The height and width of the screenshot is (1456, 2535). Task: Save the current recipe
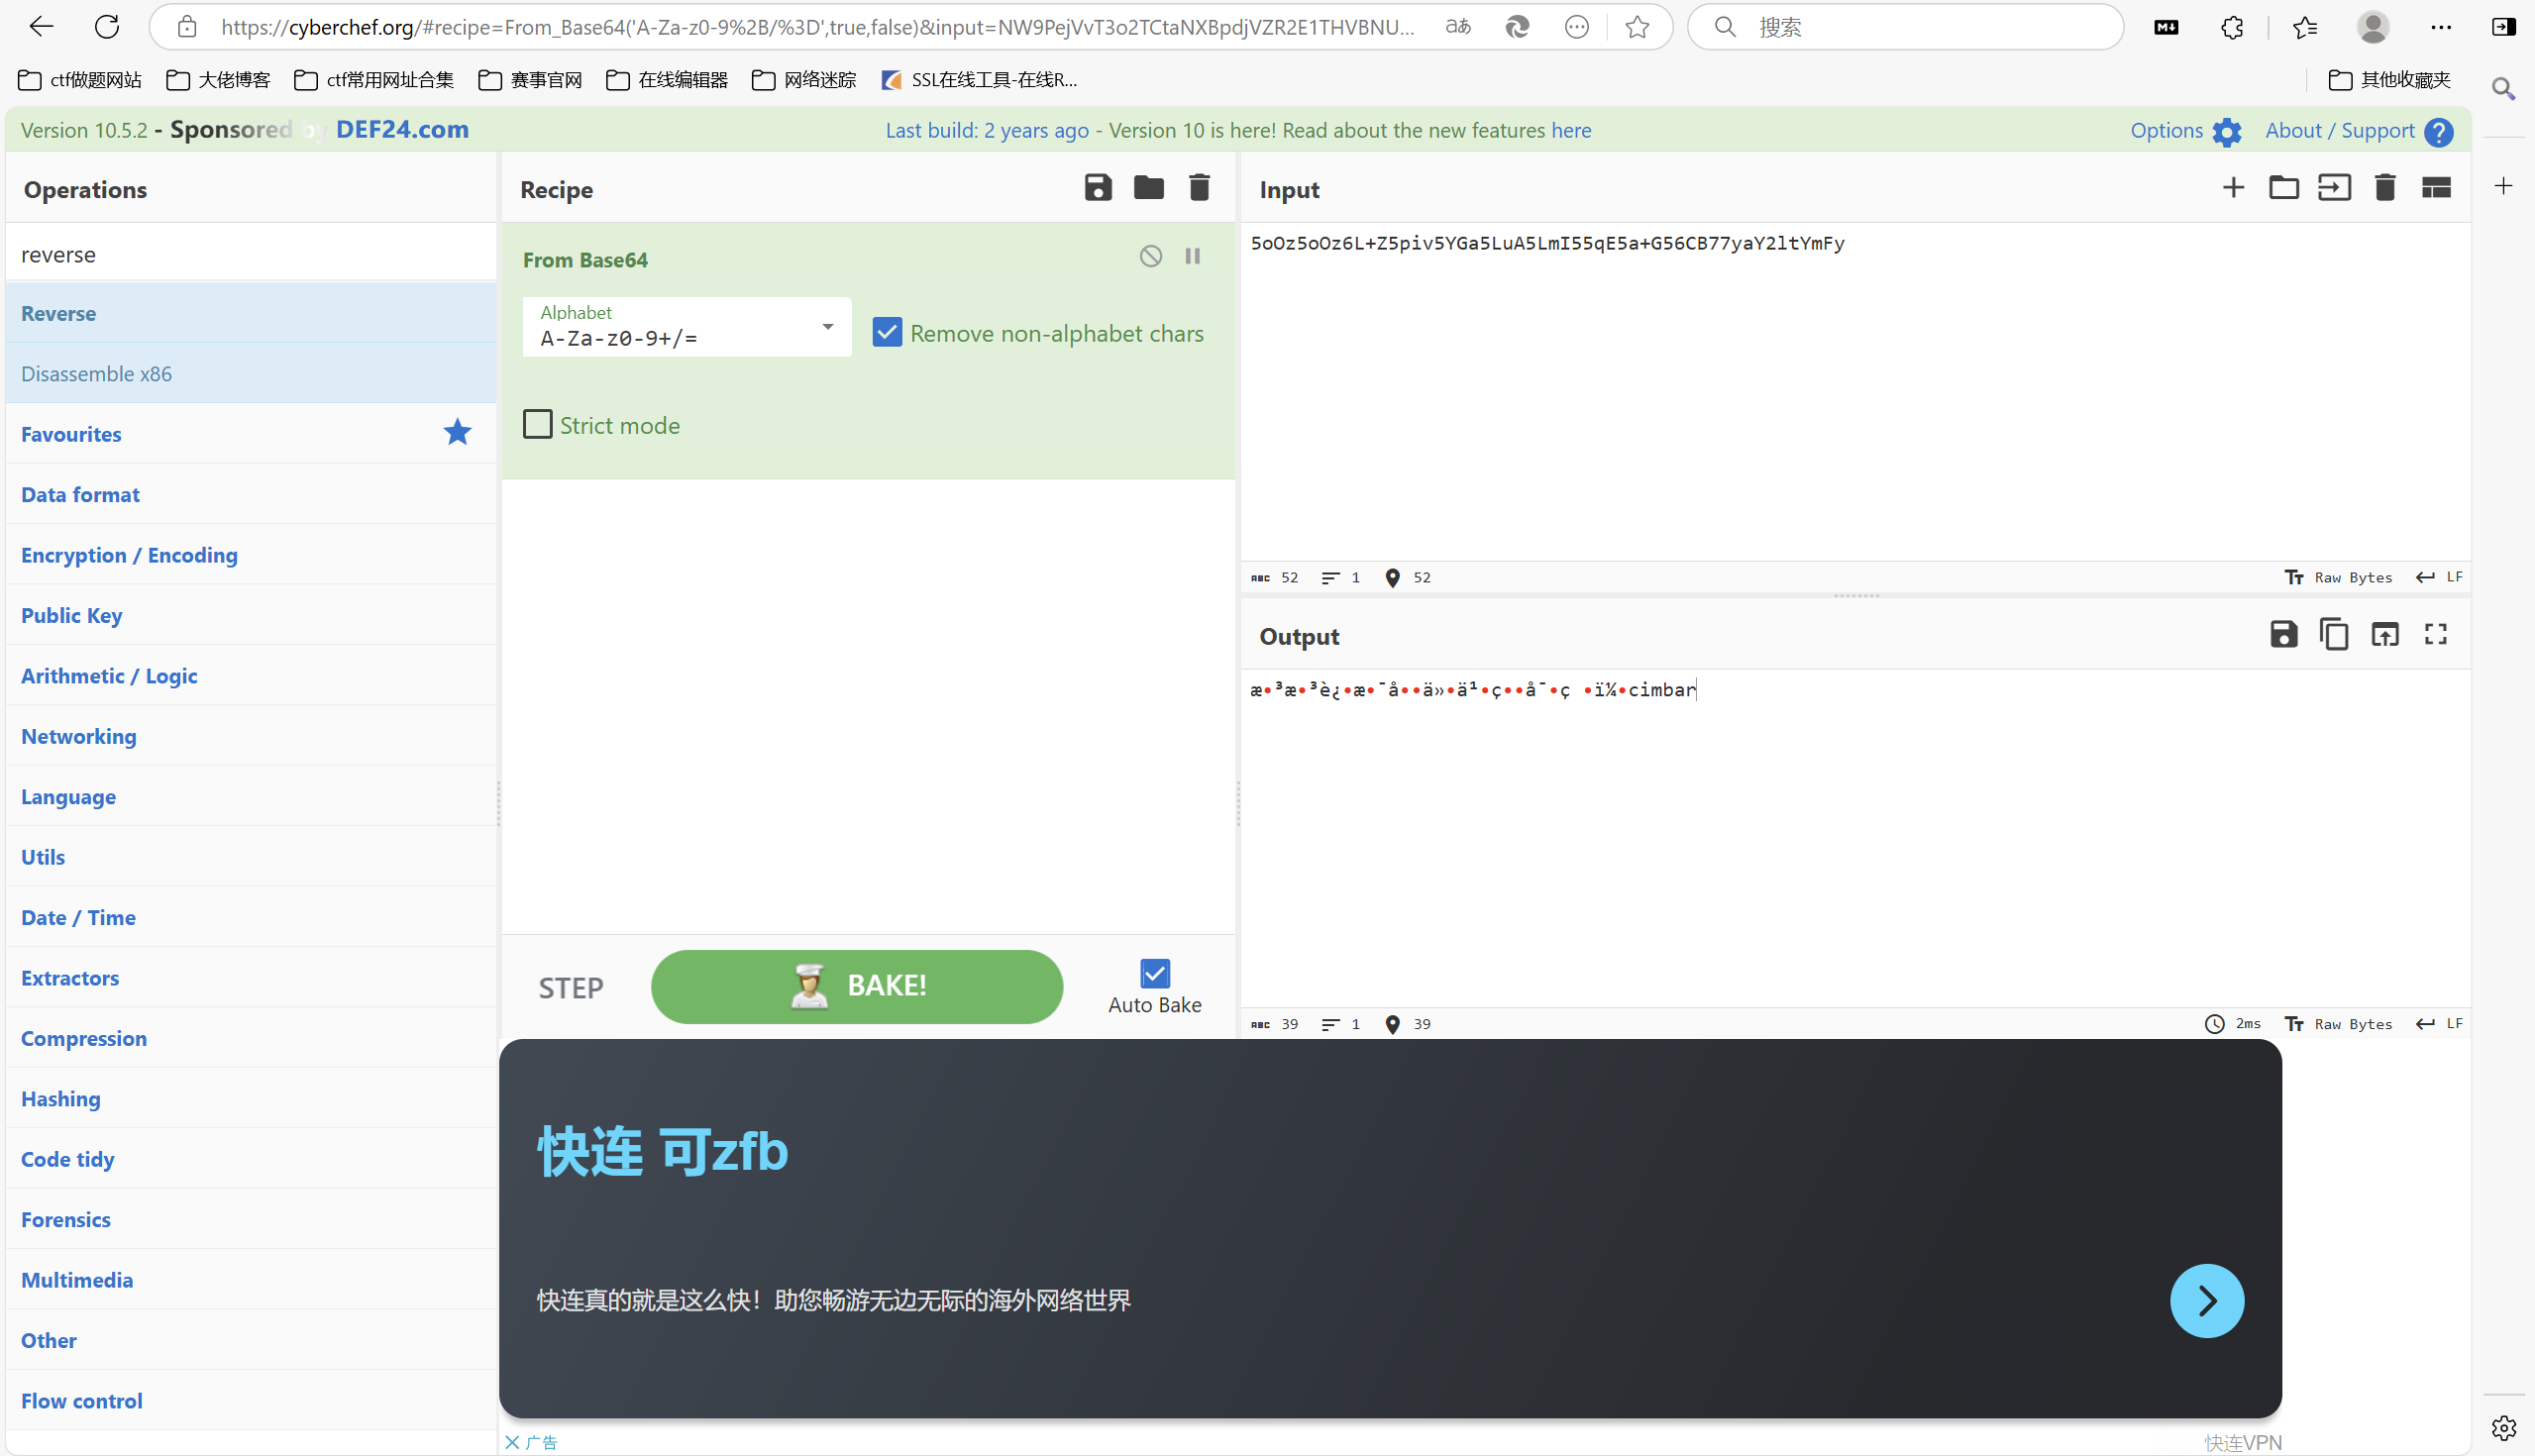[1098, 188]
